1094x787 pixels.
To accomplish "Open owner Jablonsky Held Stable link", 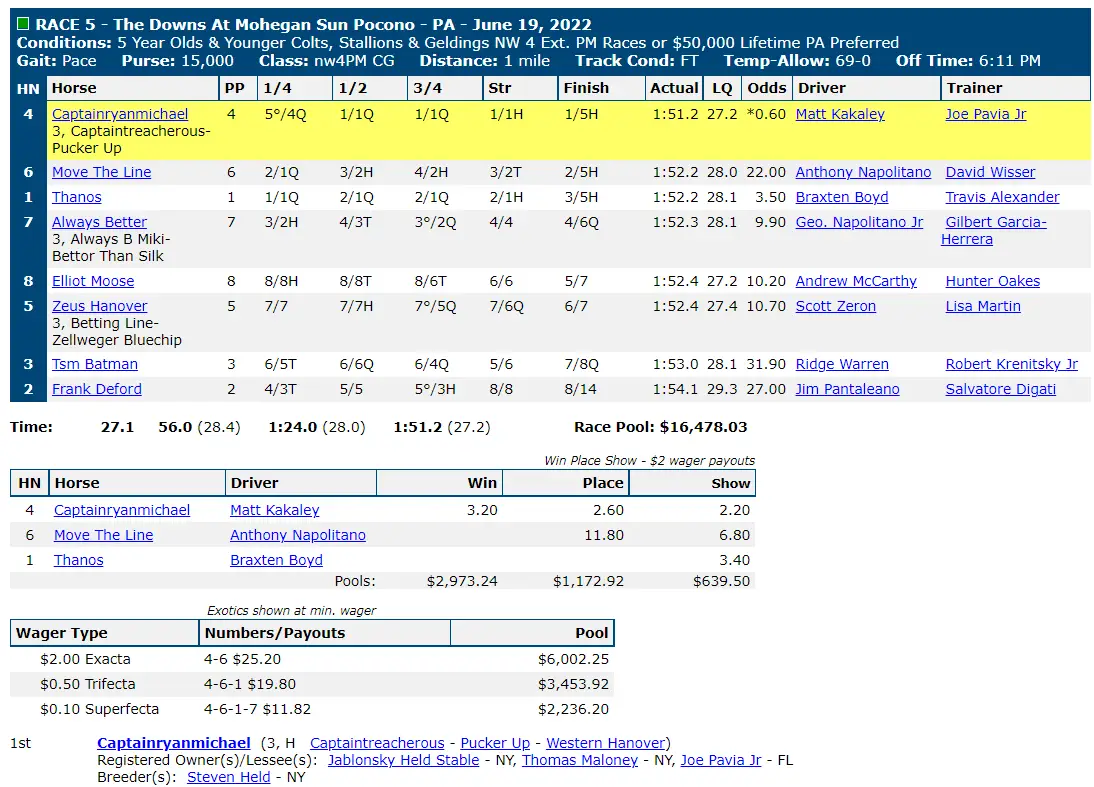I will [403, 760].
